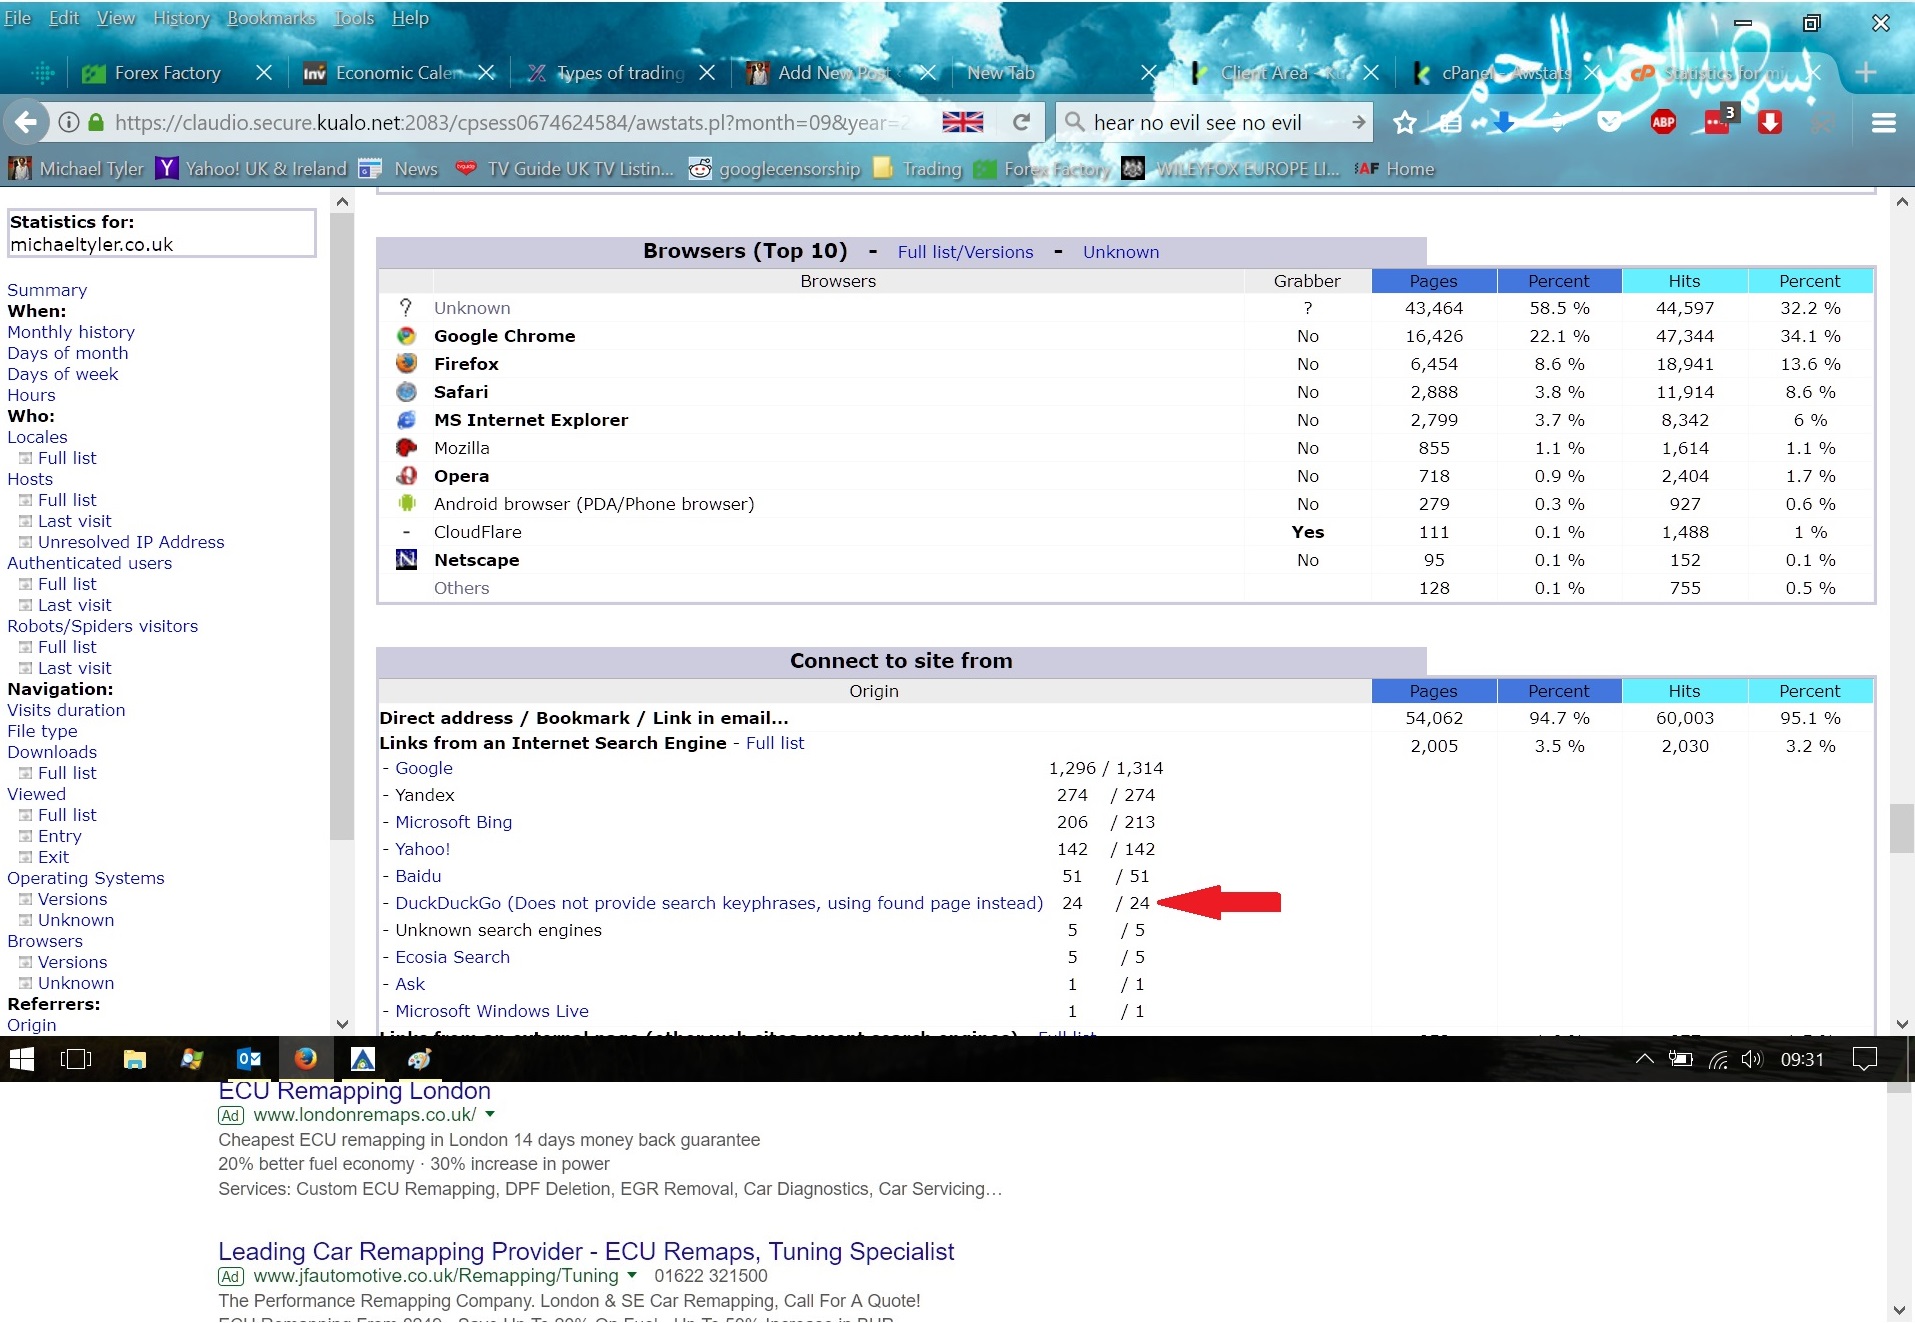Open the DuckDuckGo origin link

point(719,903)
